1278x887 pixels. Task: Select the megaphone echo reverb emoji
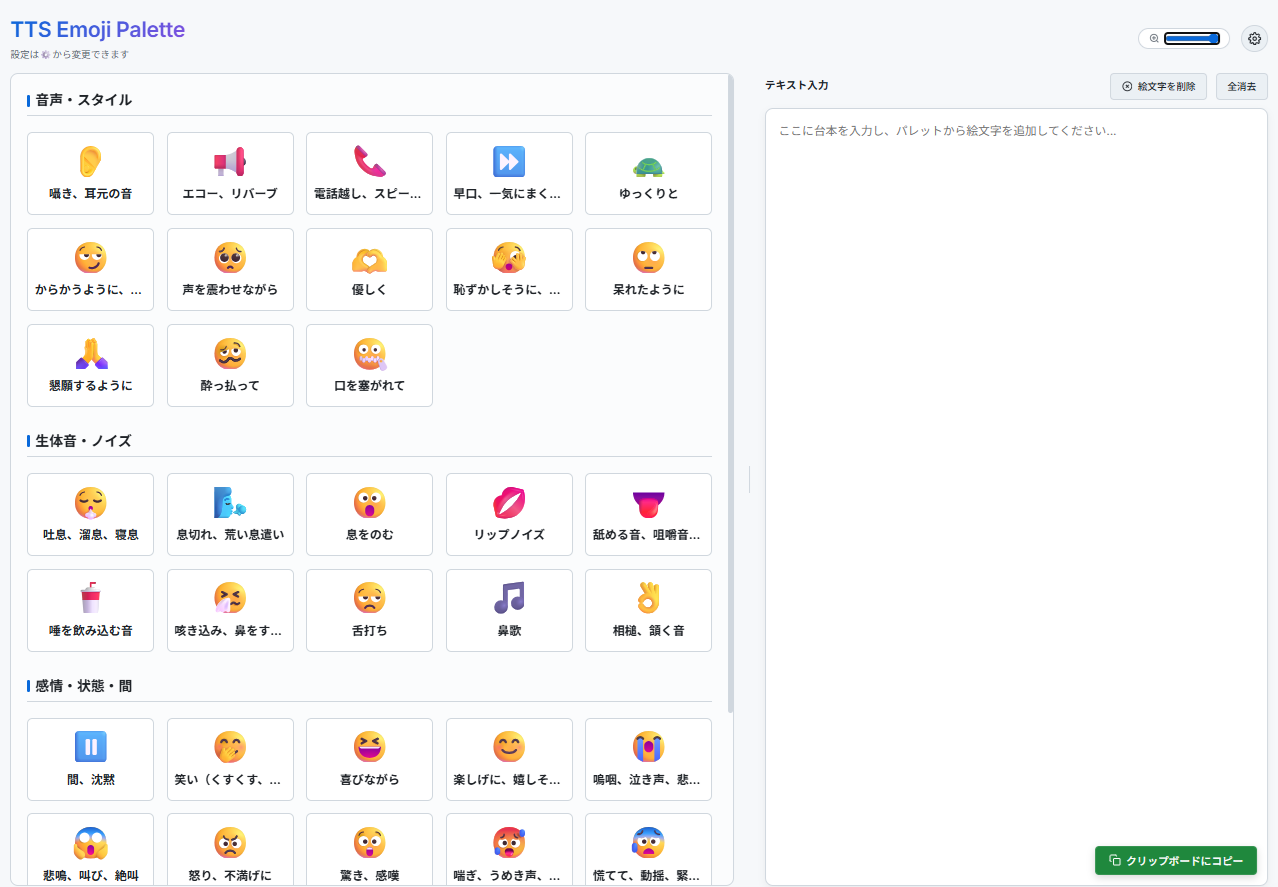[230, 173]
